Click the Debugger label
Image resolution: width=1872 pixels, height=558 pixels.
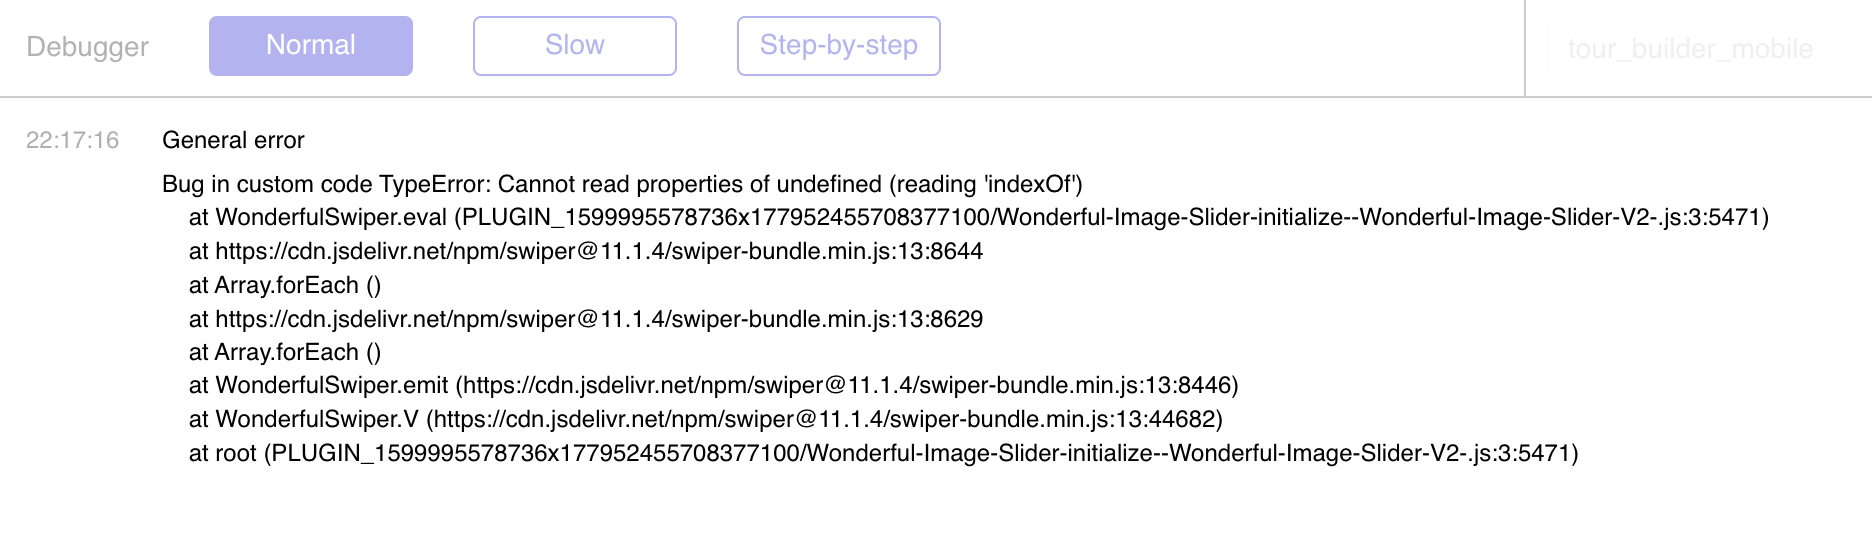click(88, 47)
